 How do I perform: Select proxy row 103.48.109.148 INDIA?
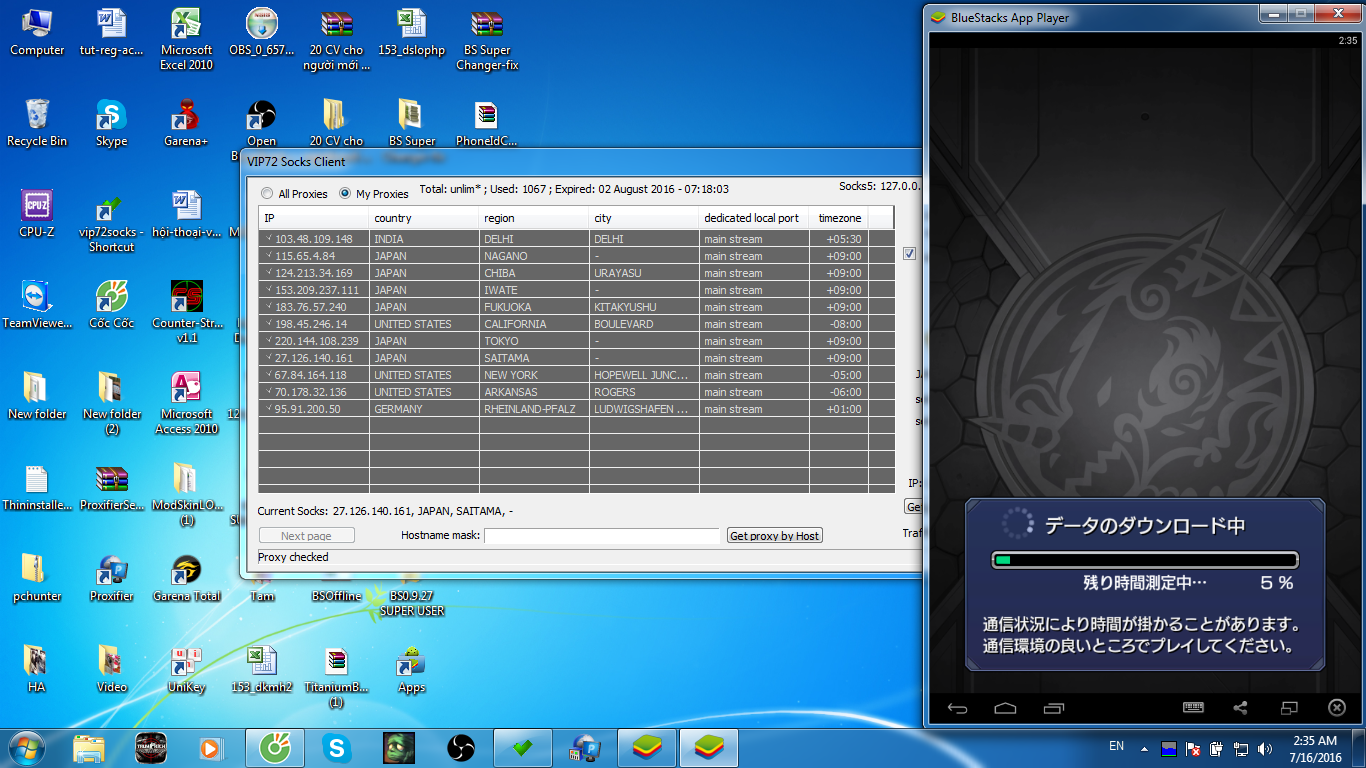(576, 239)
